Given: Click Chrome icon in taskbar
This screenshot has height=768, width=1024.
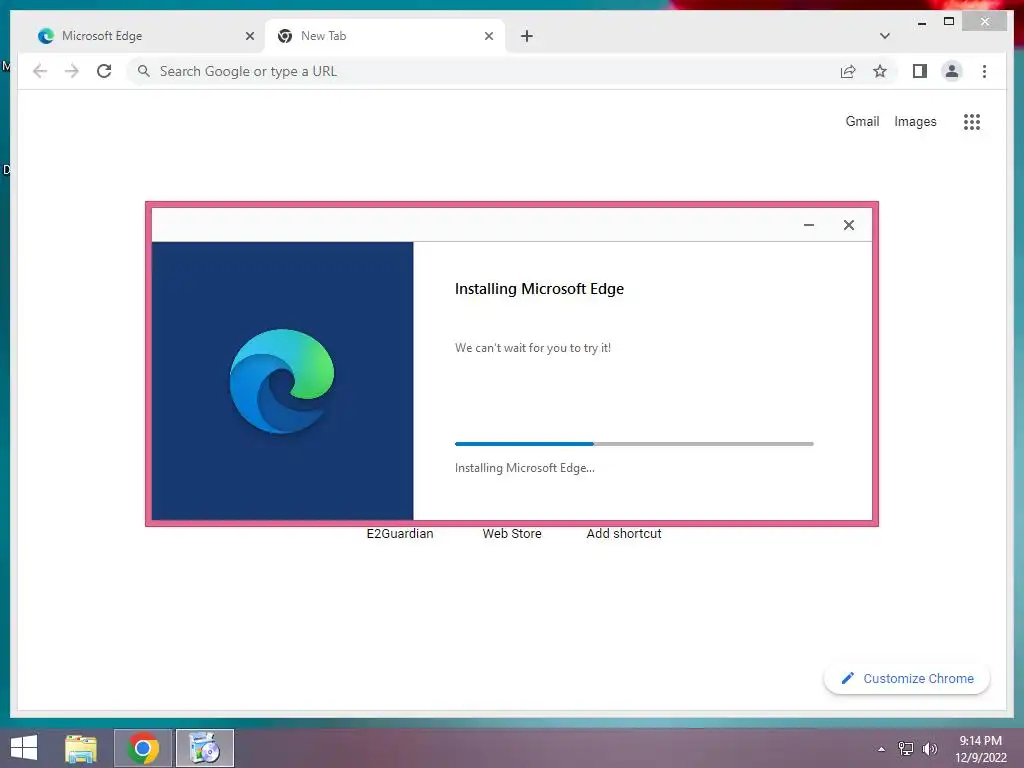Looking at the screenshot, I should pyautogui.click(x=143, y=748).
